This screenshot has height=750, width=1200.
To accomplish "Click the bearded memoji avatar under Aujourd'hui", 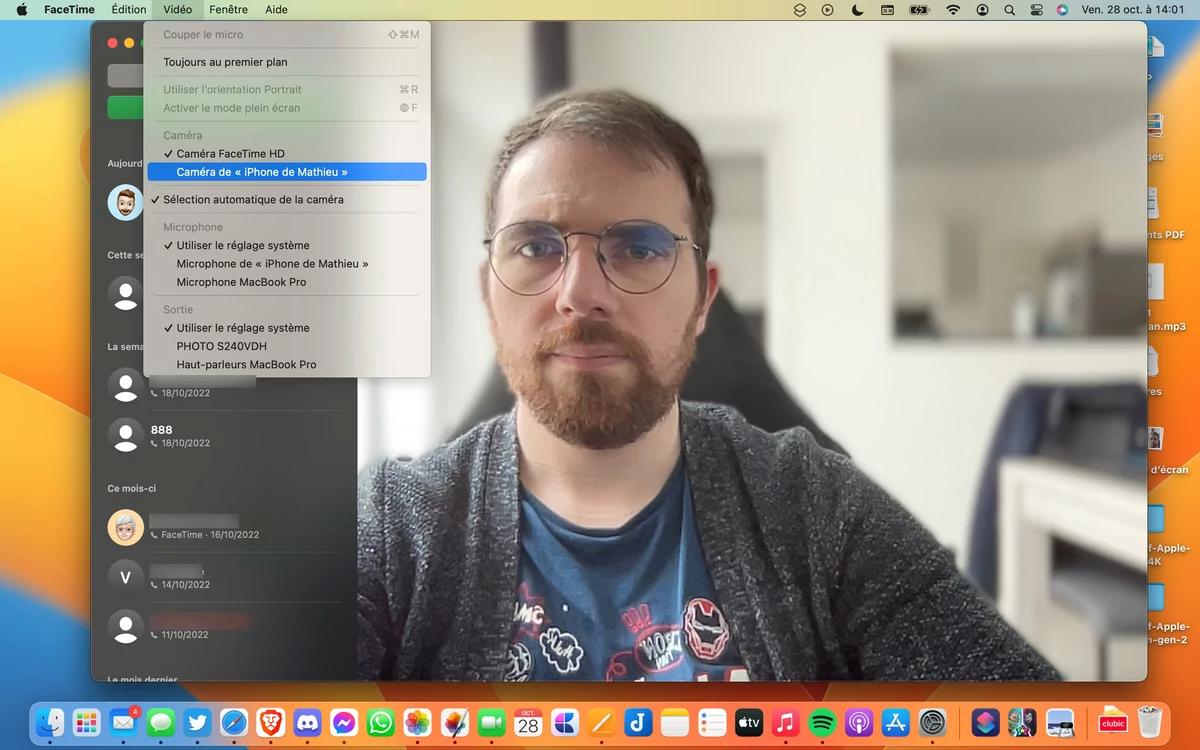I will (125, 202).
